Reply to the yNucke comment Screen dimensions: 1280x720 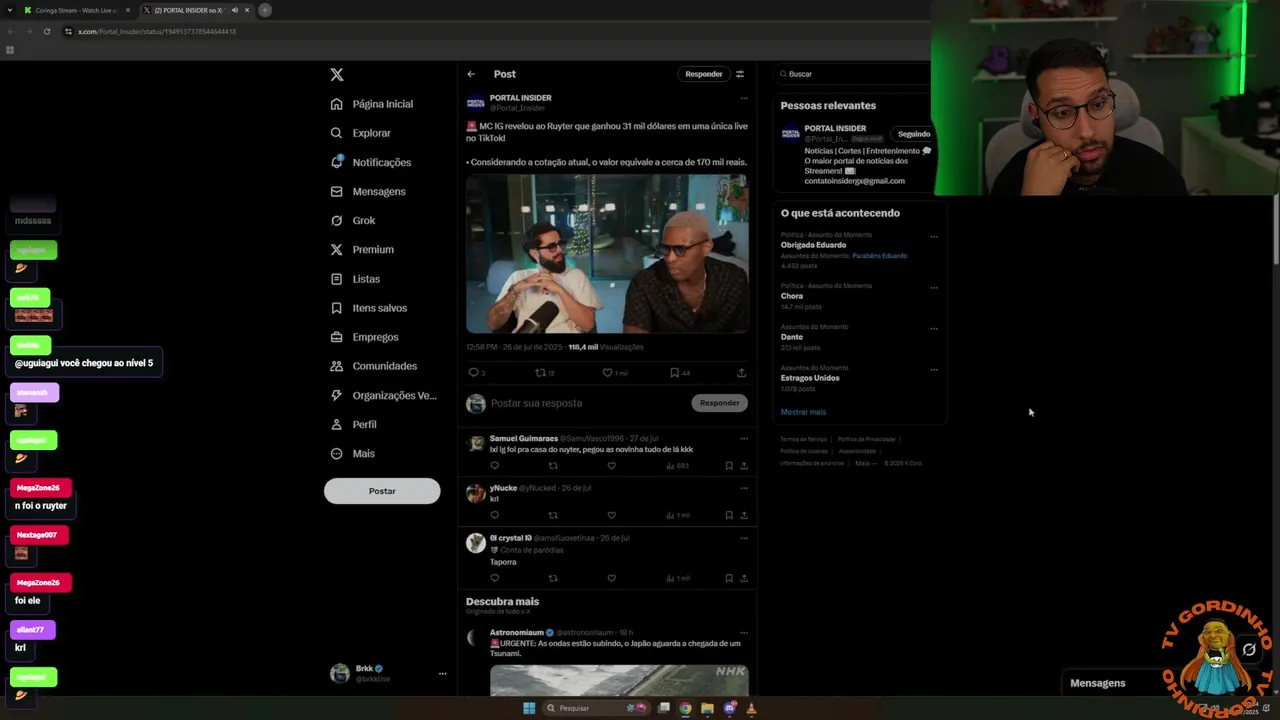click(x=494, y=515)
